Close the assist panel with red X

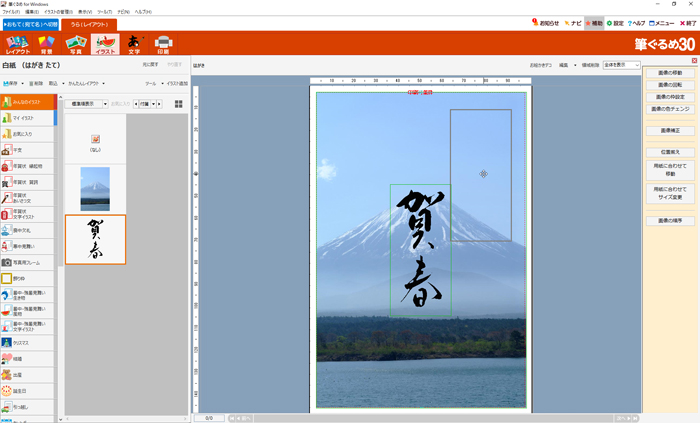pyautogui.click(x=694, y=61)
